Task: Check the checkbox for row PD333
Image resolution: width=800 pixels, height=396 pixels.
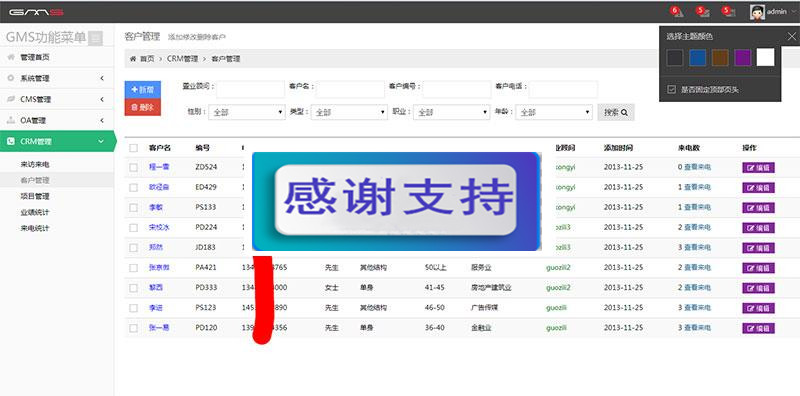Action: pos(133,288)
